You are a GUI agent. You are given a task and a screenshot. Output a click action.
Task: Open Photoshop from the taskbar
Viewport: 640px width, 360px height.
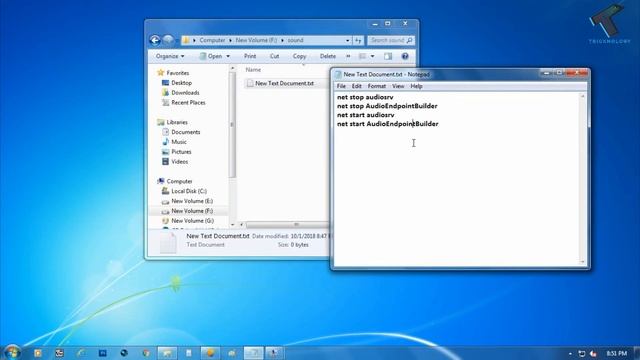(x=102, y=353)
